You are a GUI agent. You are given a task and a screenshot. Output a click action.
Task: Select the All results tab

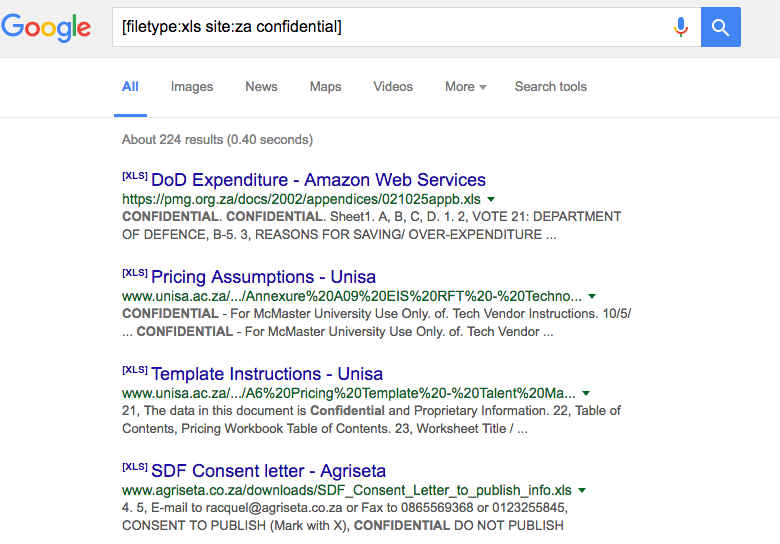coord(130,87)
